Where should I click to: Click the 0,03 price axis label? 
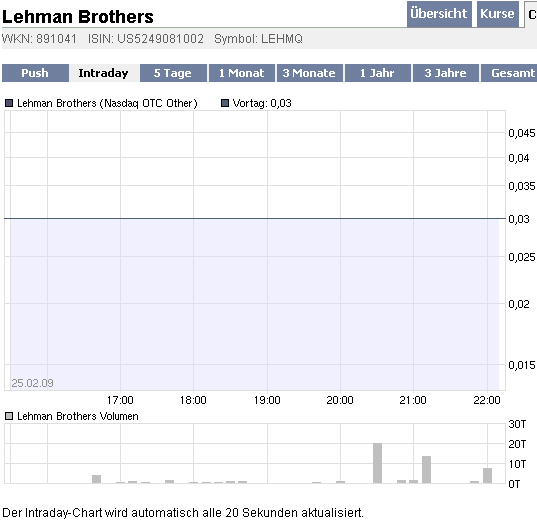[x=519, y=219]
